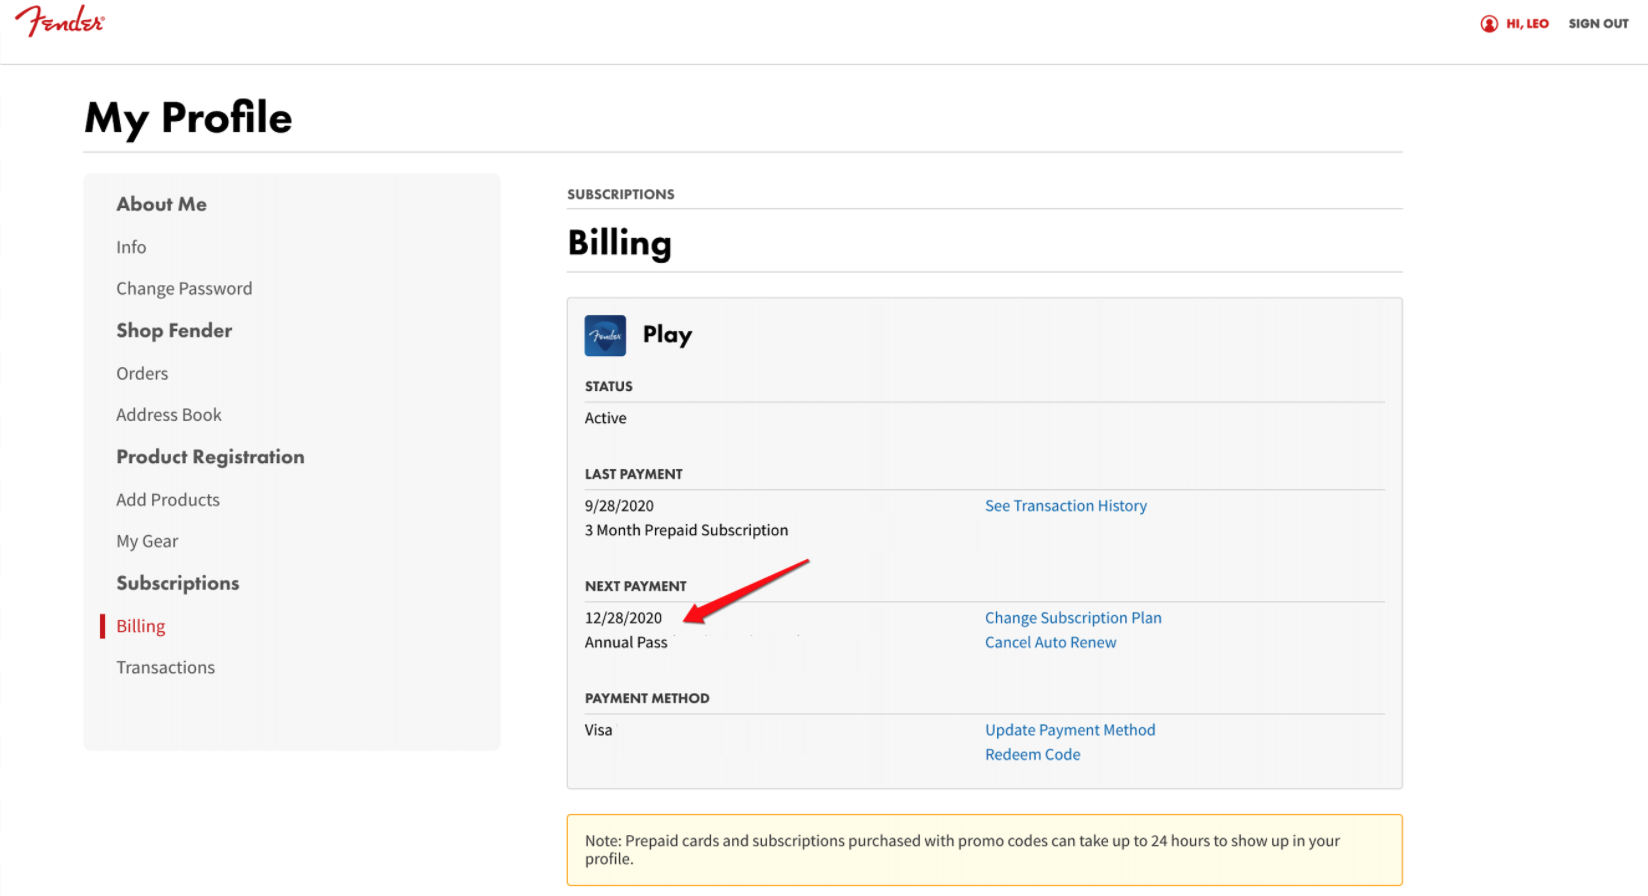The image size is (1648, 896).
Task: Open Info in the sidebar
Action: (x=131, y=247)
